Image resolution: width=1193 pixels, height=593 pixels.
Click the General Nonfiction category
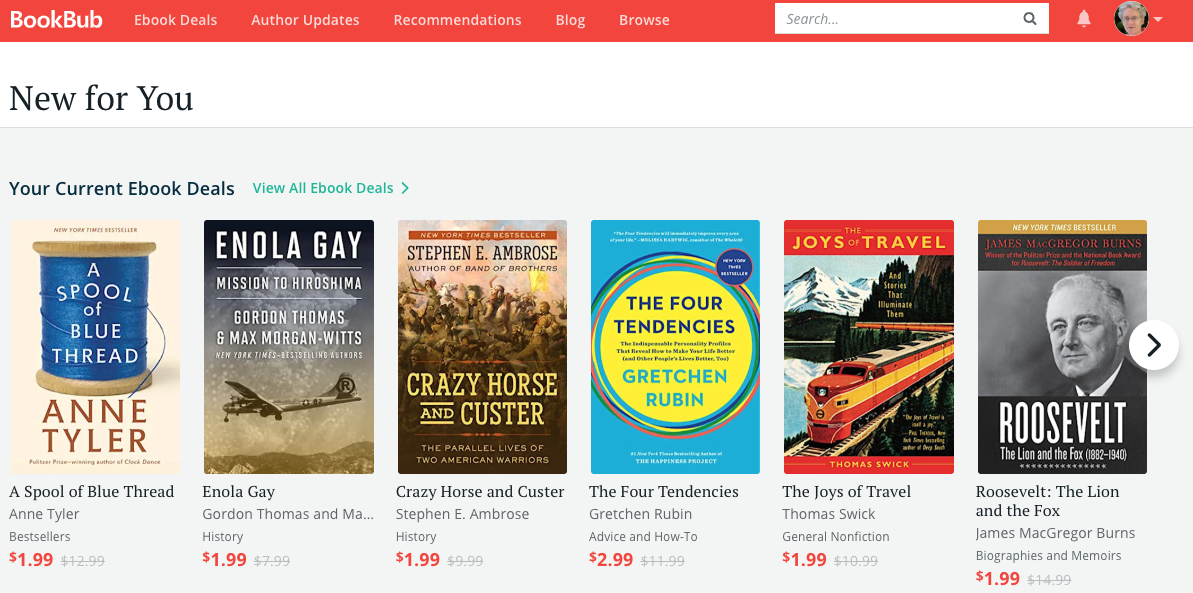pos(836,537)
